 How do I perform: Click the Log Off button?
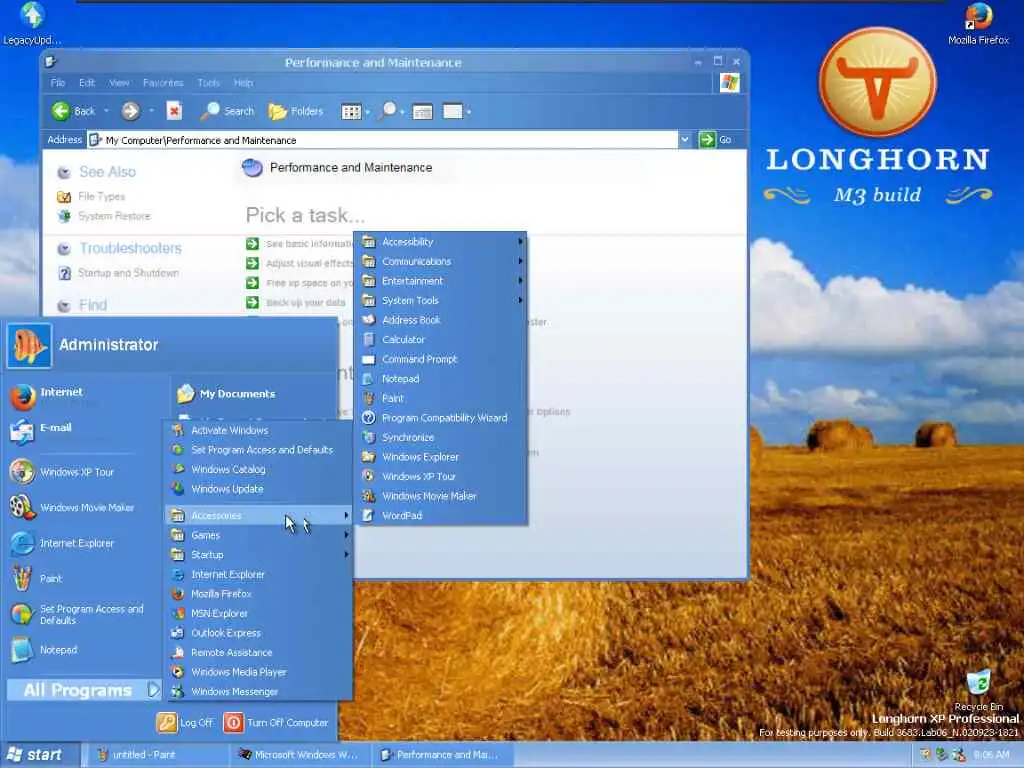185,723
